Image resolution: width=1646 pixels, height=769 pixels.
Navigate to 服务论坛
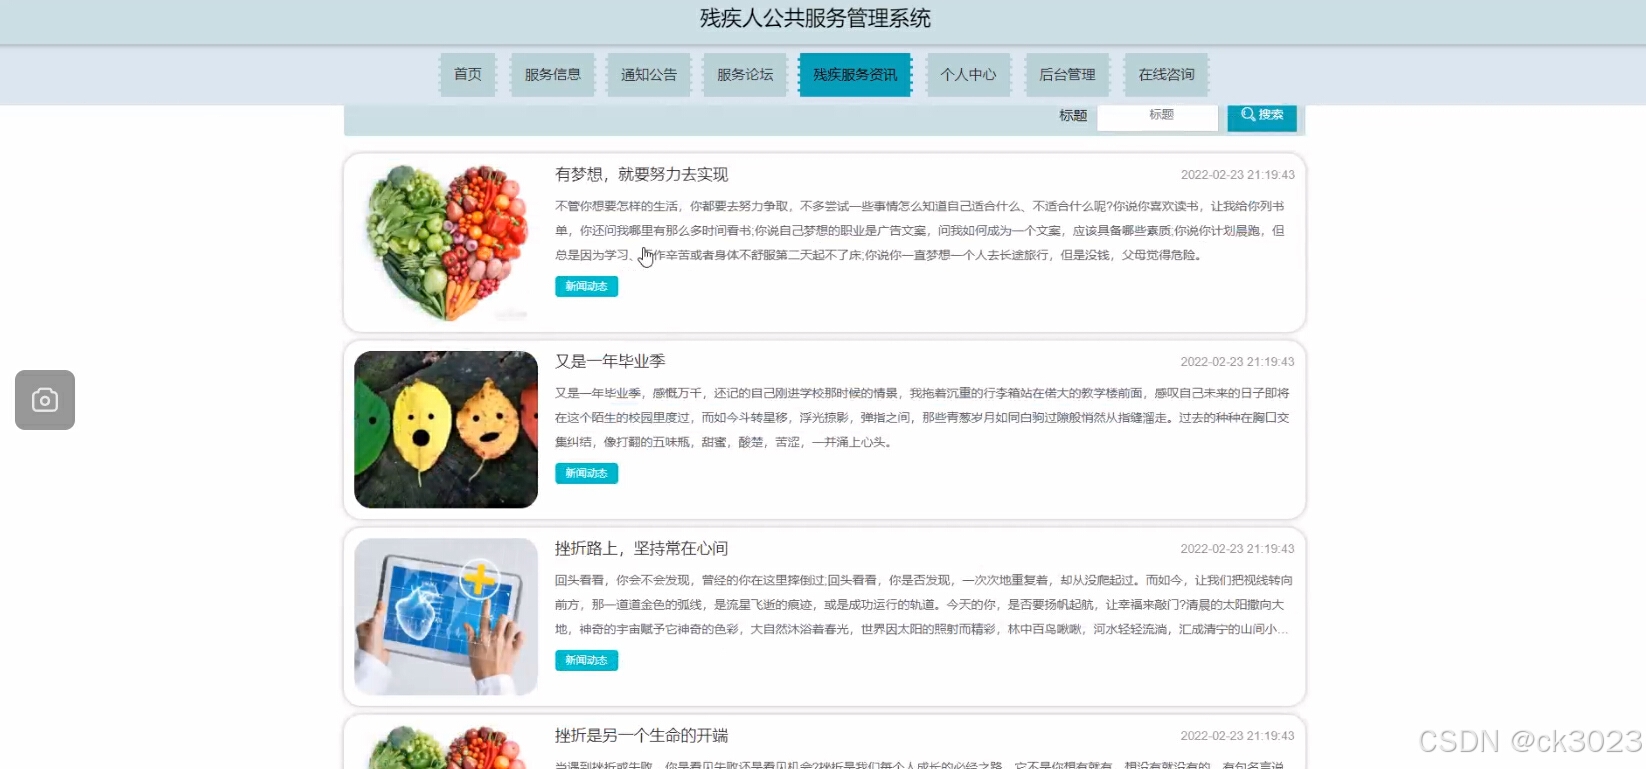pyautogui.click(x=745, y=75)
